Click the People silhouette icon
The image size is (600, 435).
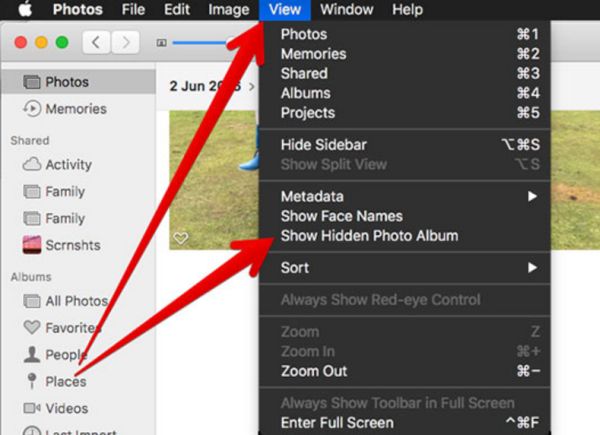(31, 354)
